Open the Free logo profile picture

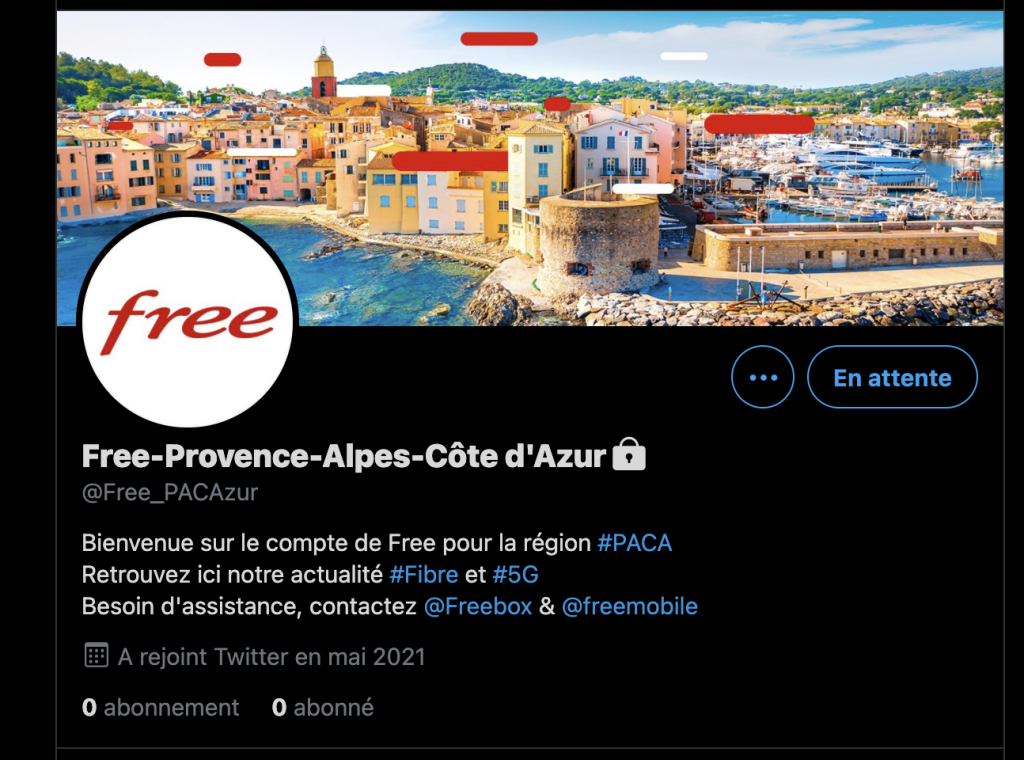188,321
